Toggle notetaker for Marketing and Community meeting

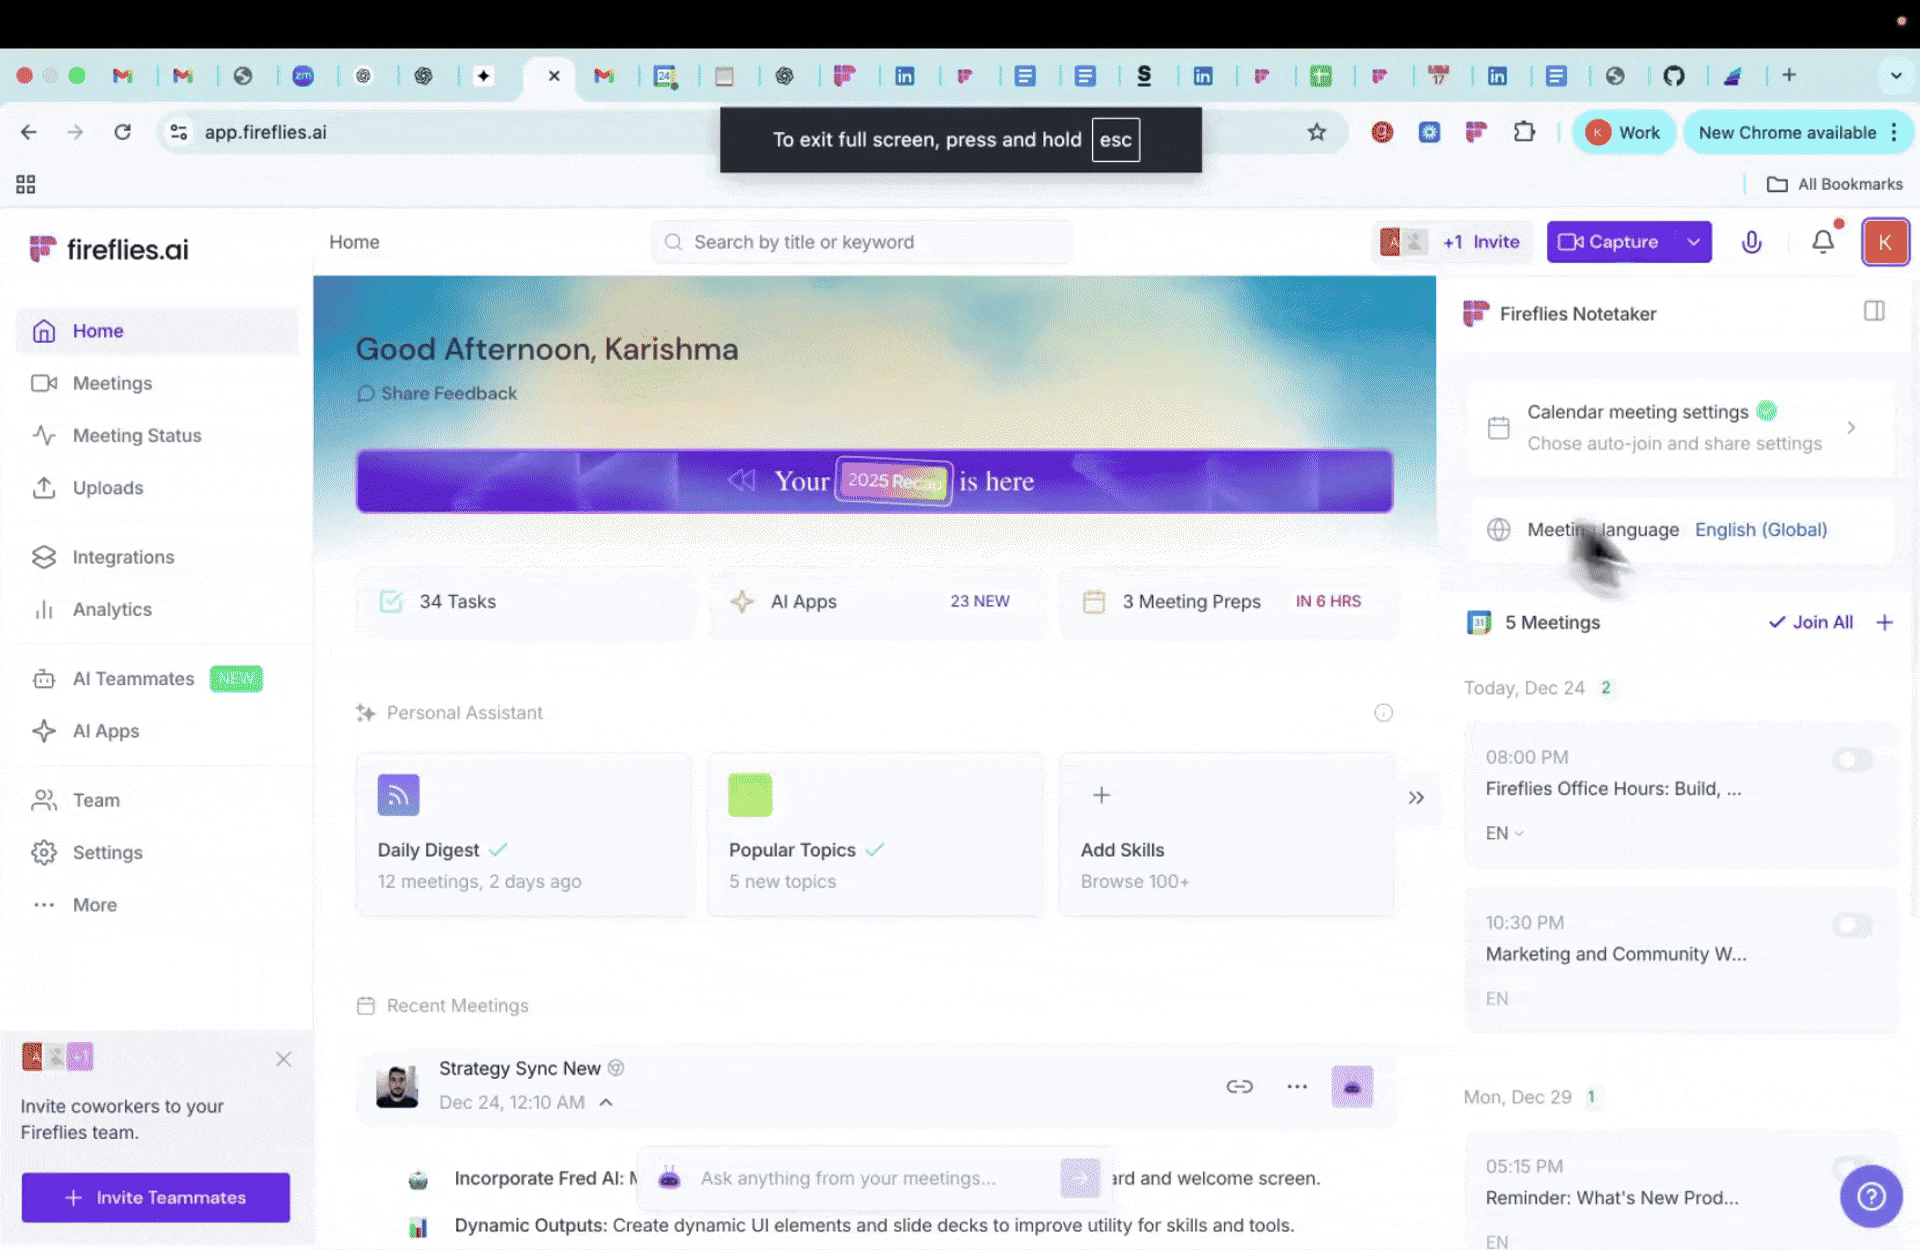[x=1851, y=925]
